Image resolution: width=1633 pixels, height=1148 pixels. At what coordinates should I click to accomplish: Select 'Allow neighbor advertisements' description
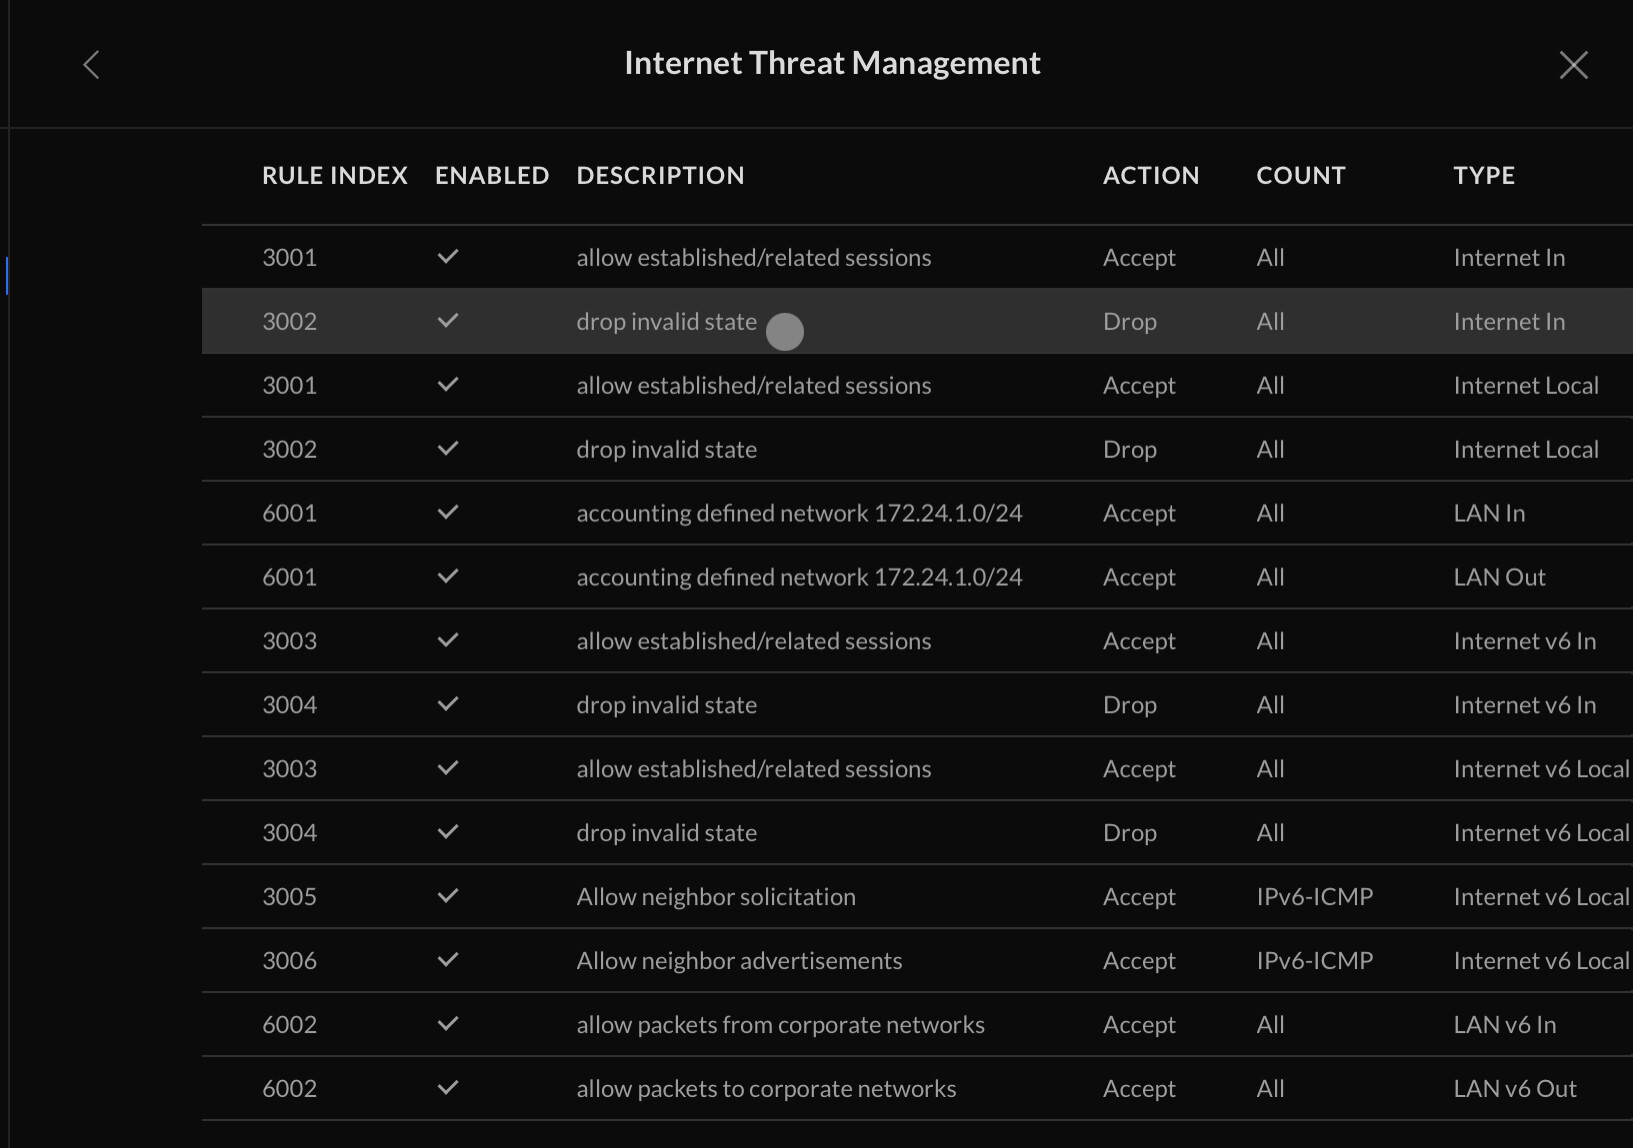coord(740,960)
